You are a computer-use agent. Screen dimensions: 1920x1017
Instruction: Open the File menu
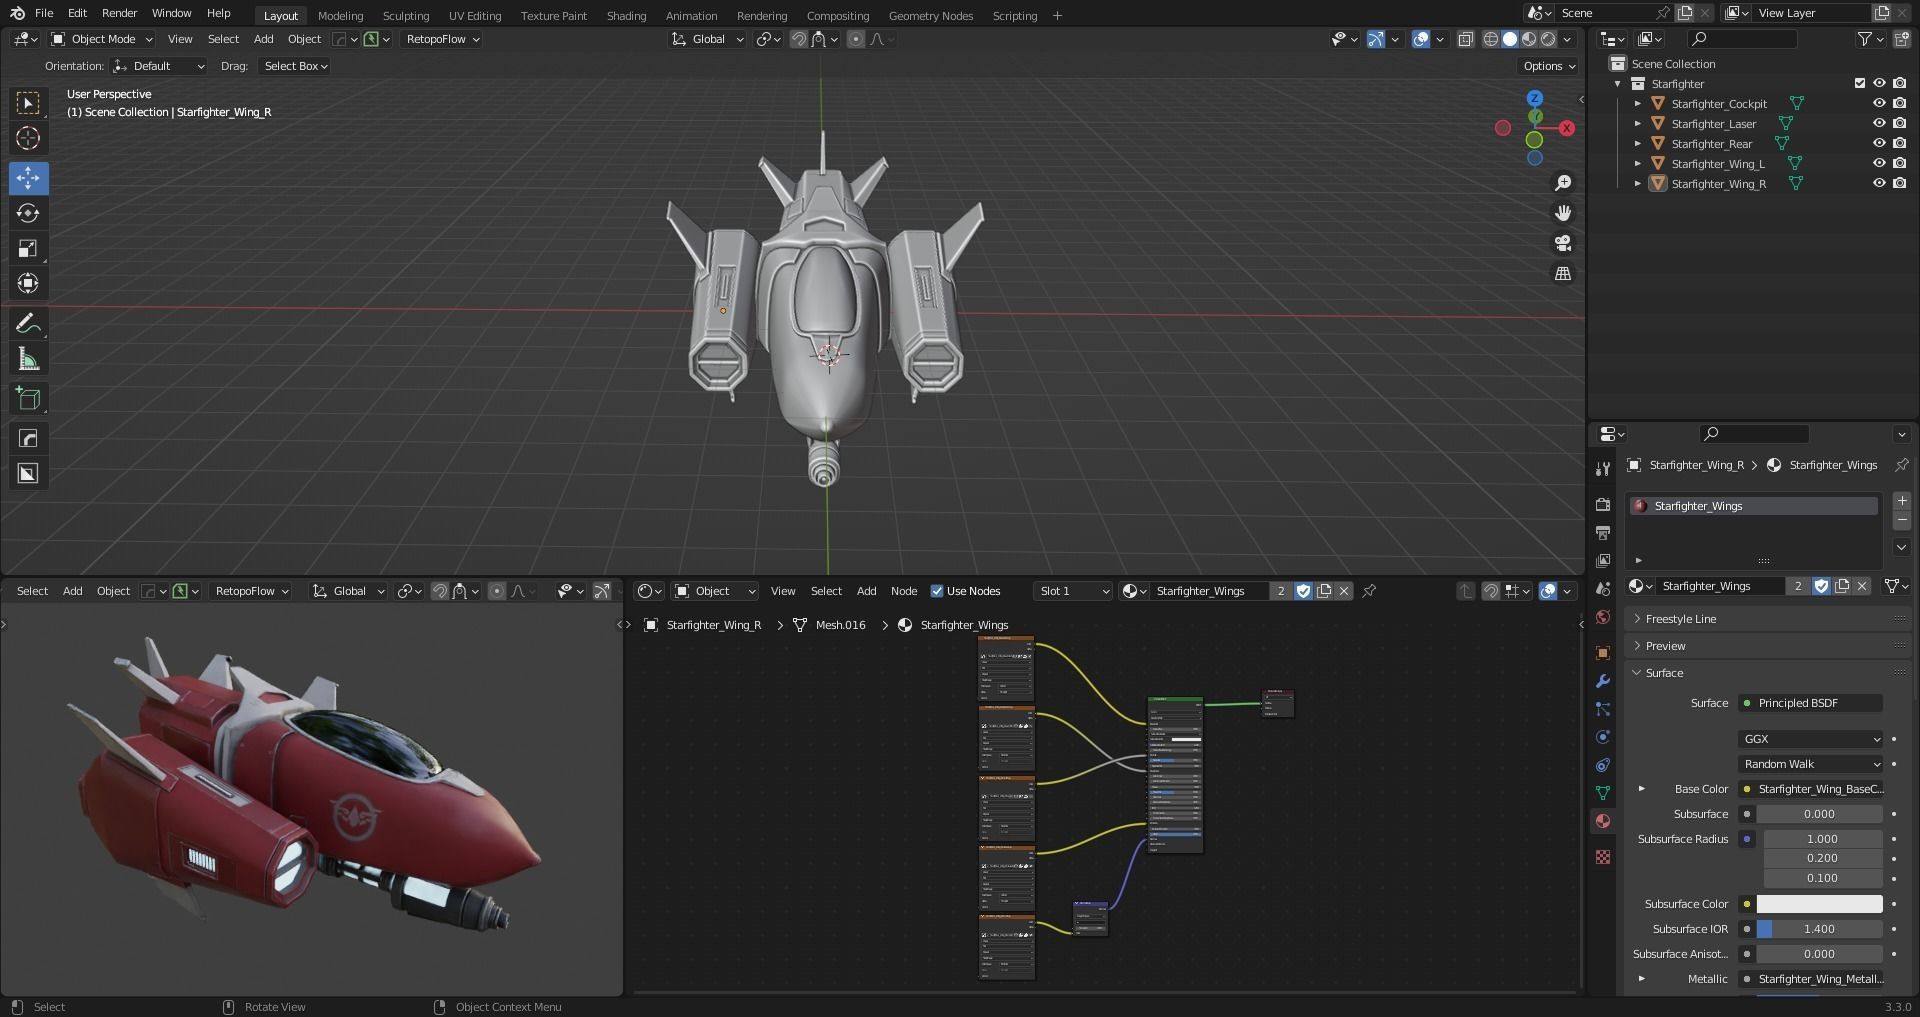[44, 13]
